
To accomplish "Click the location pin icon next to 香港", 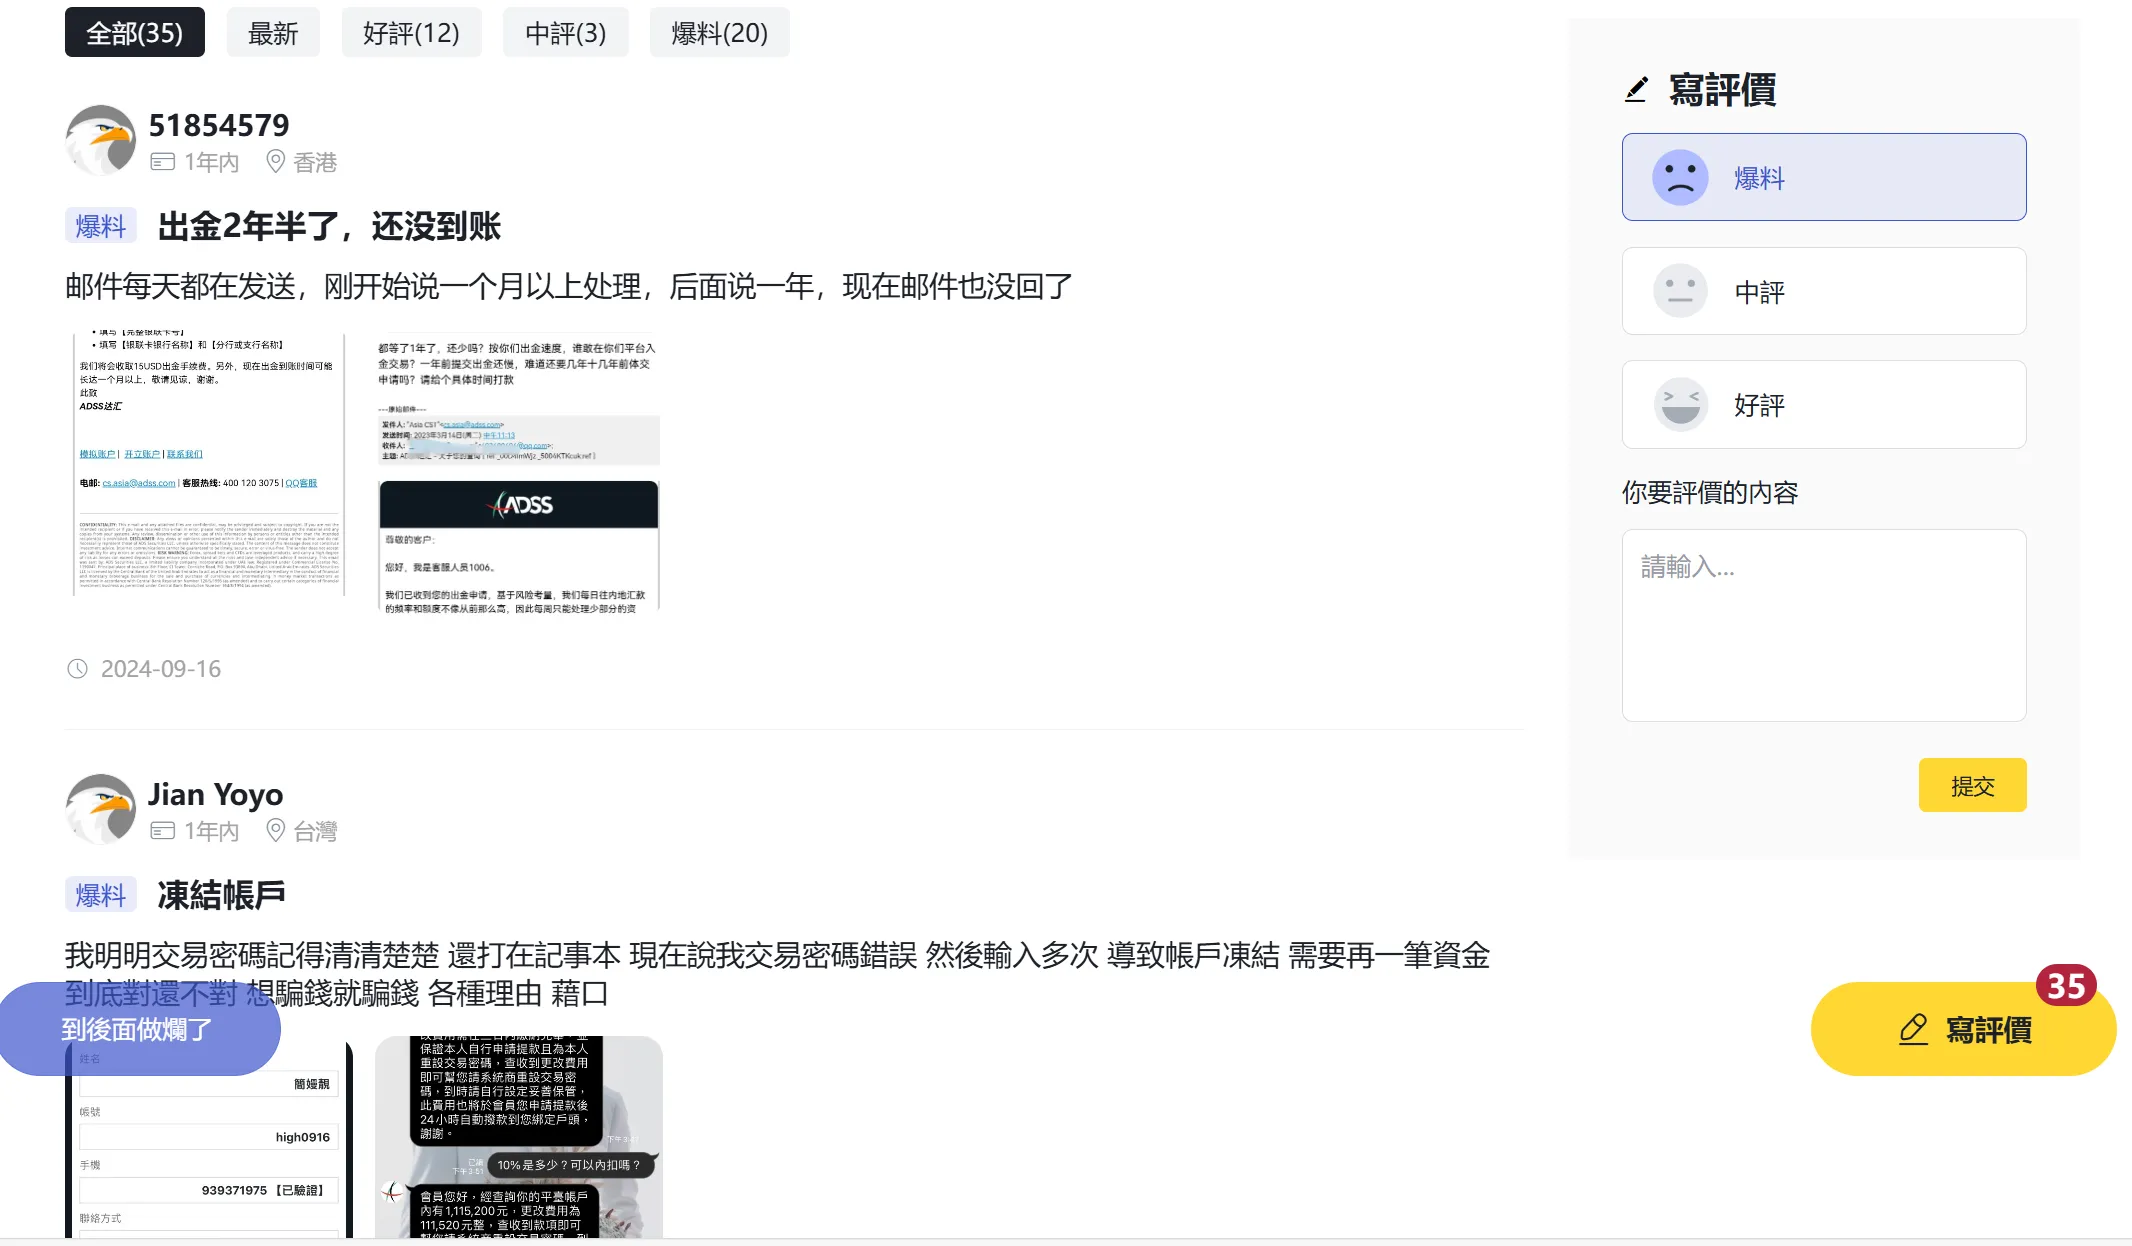I will tap(275, 161).
